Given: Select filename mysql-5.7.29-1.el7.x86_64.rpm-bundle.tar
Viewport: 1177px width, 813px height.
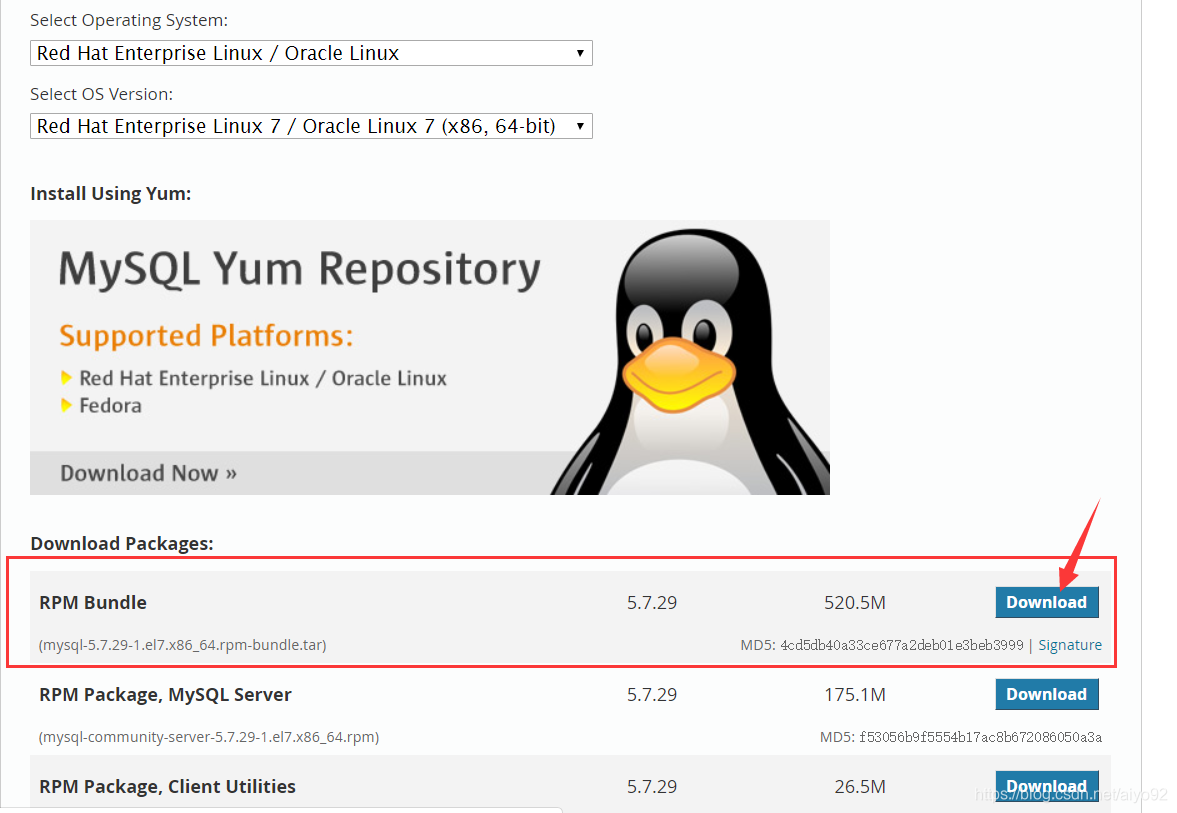Looking at the screenshot, I should pos(182,645).
